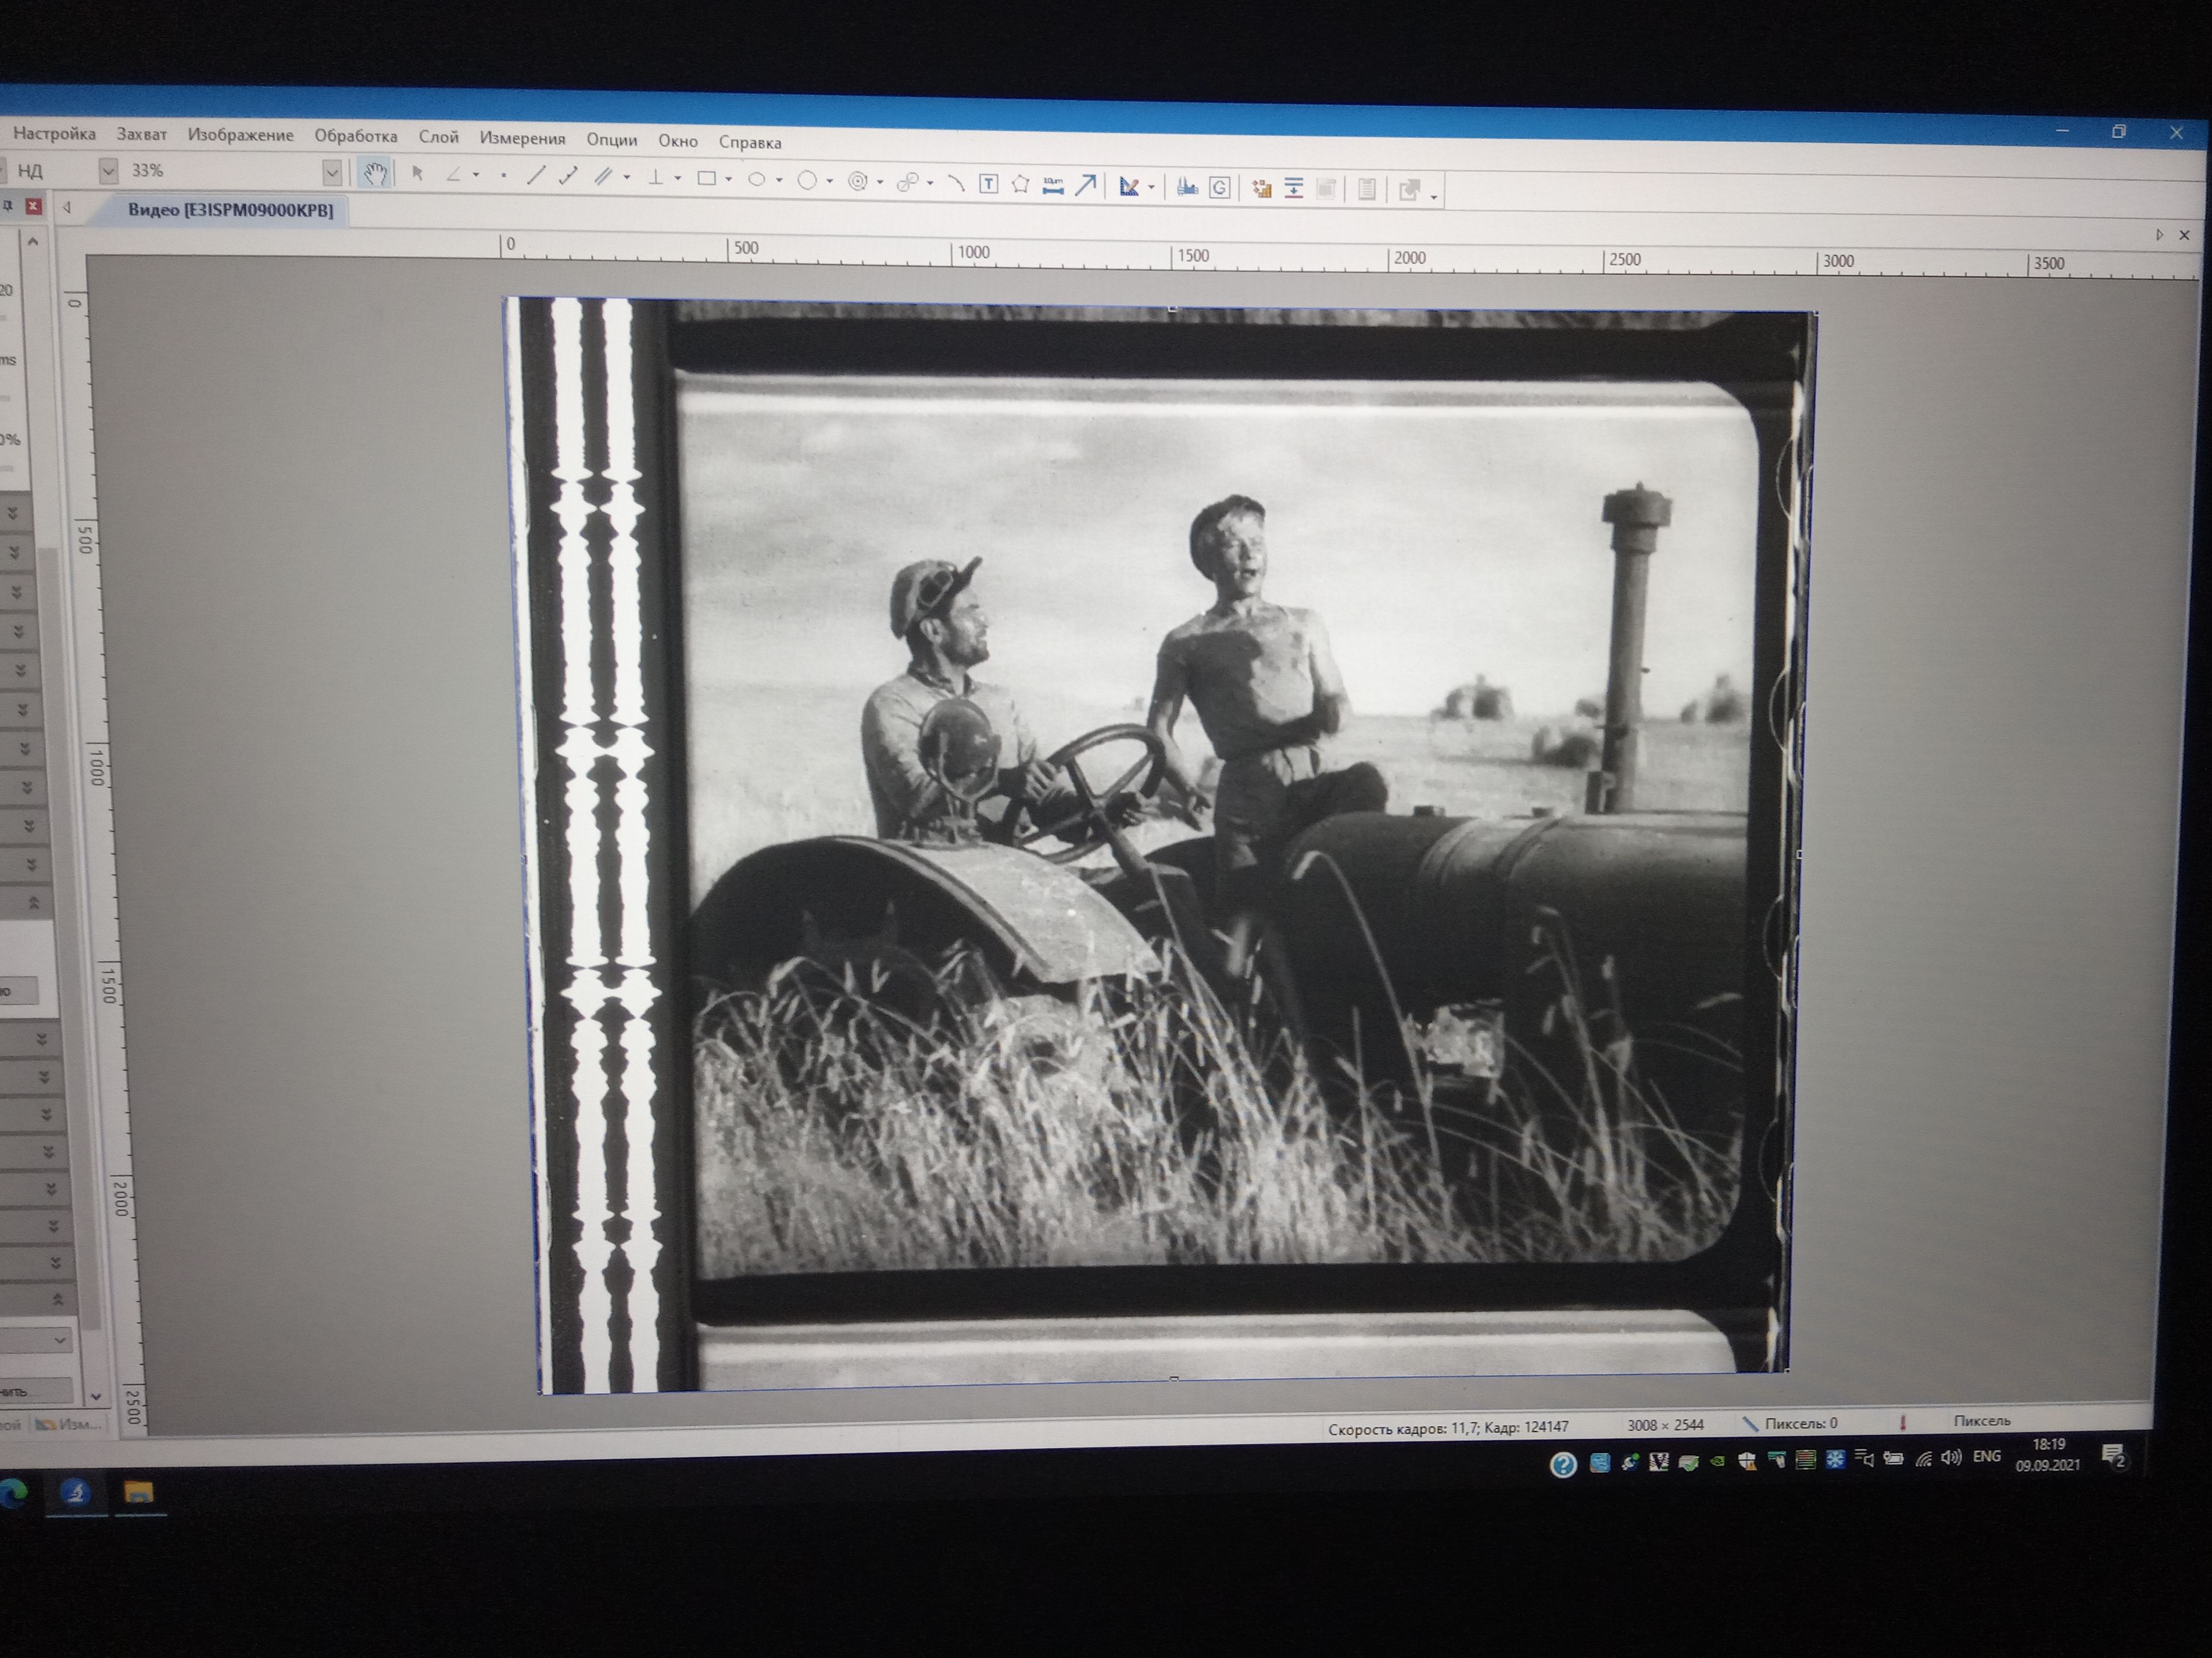Expand the angle tool options arrow

pyautogui.click(x=476, y=175)
